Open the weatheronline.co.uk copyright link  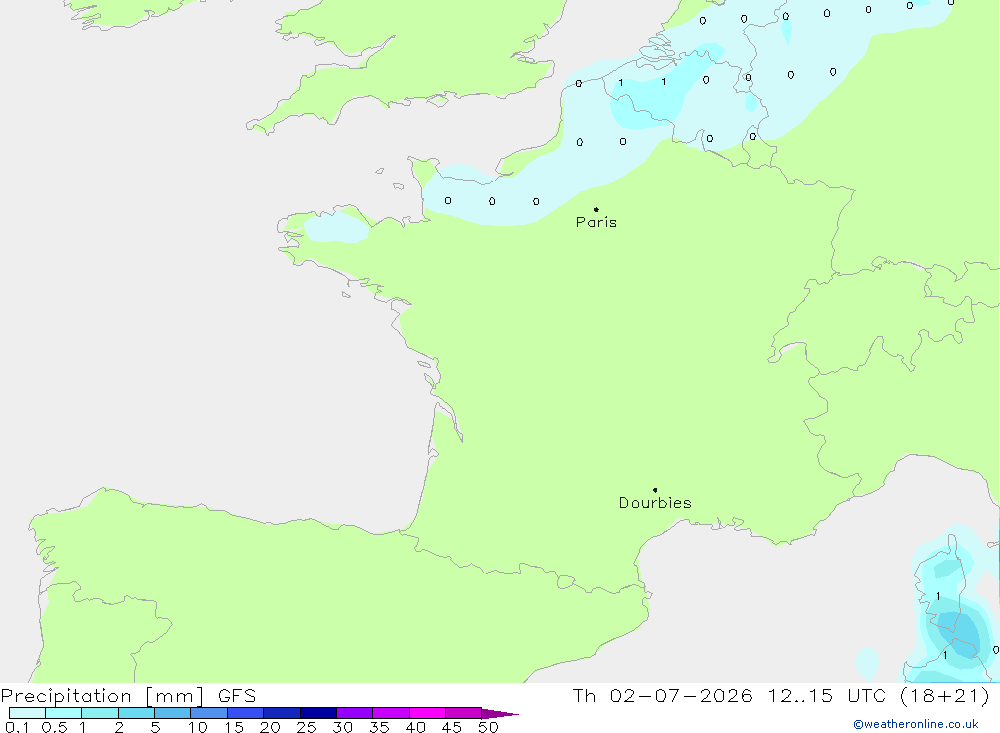click(916, 724)
